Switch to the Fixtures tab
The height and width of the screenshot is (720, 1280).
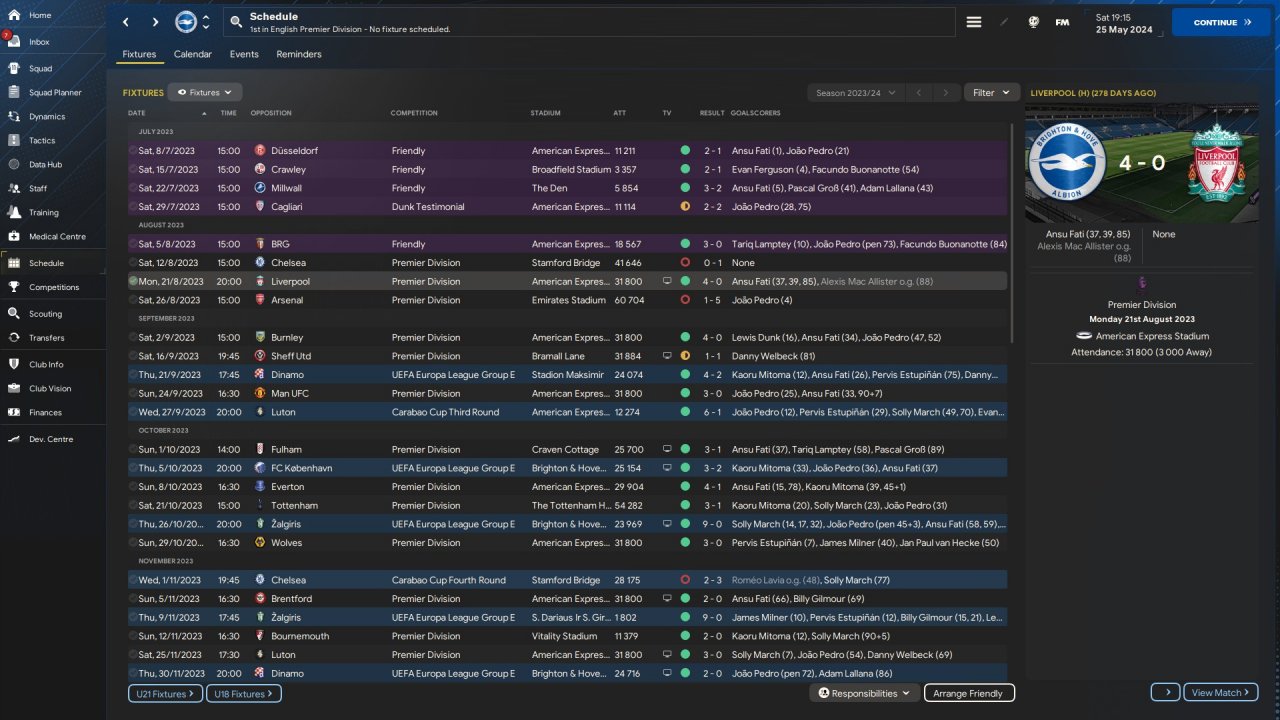pos(139,54)
